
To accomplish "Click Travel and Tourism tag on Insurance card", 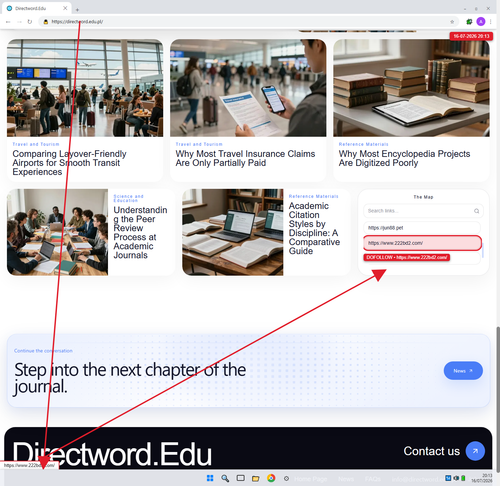I will (199, 144).
